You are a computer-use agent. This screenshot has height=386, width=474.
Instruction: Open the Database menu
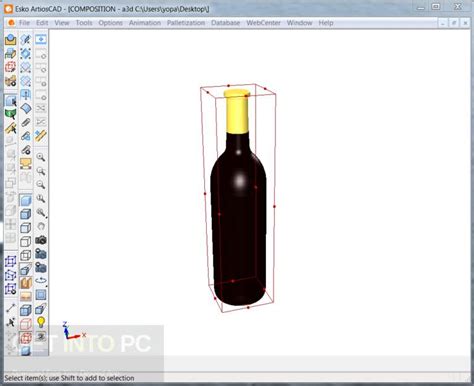(x=225, y=23)
